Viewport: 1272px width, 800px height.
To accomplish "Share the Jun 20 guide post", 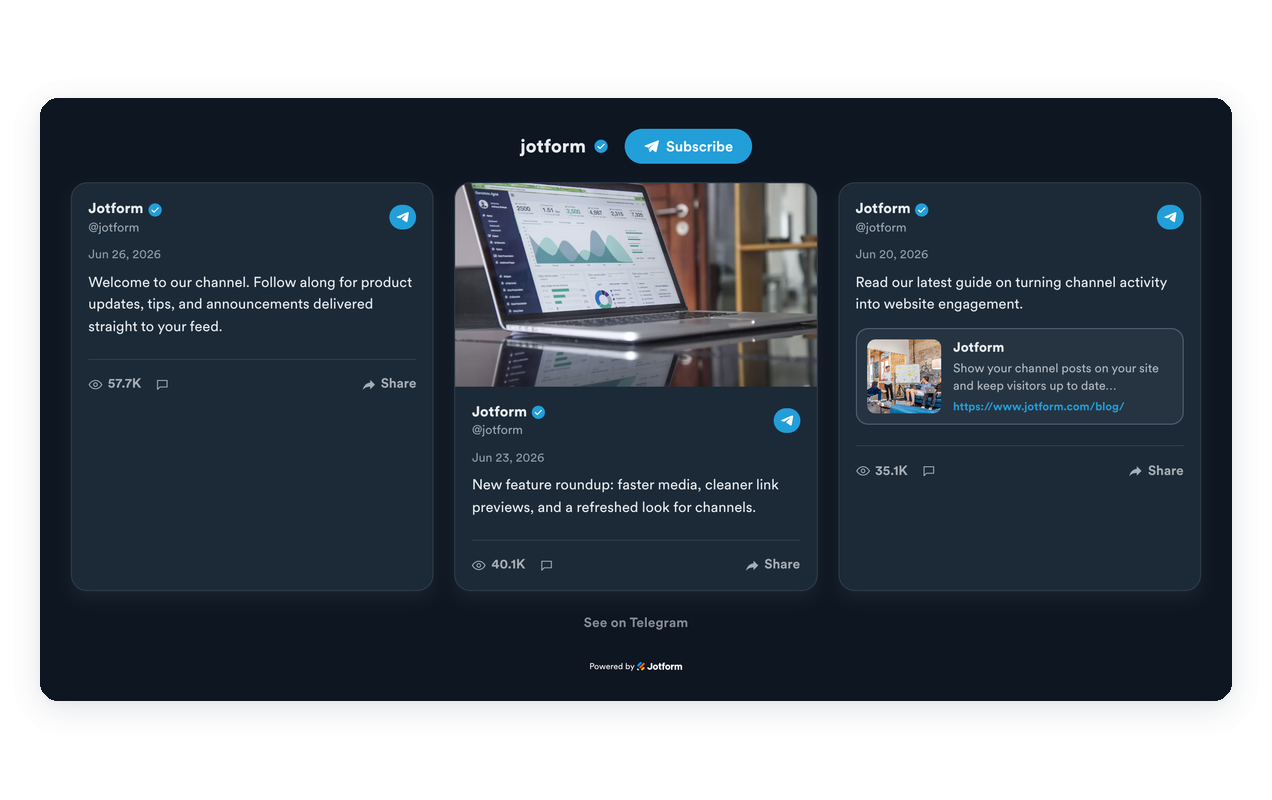I will 1156,471.
